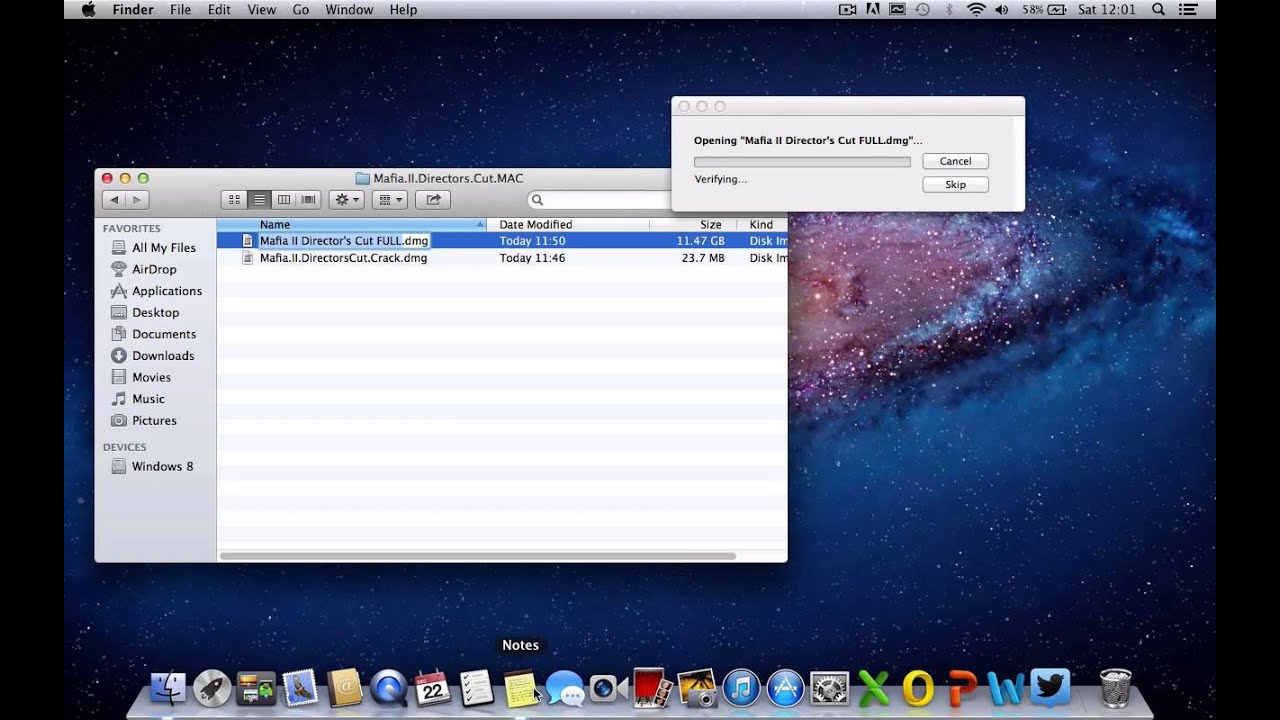Viewport: 1280px width, 720px height.
Task: Sort files by Date Modified column
Action: coord(568,225)
